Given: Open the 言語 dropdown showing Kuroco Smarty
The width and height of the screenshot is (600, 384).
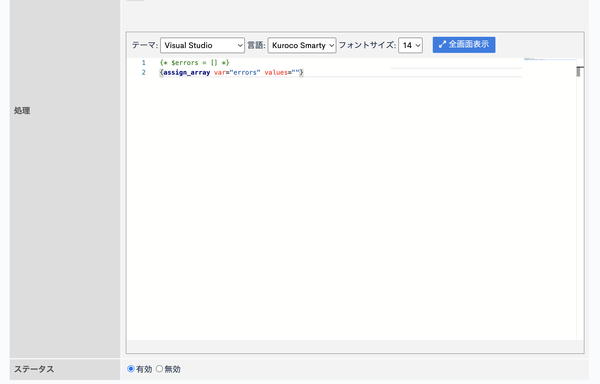Looking at the screenshot, I should click(302, 45).
